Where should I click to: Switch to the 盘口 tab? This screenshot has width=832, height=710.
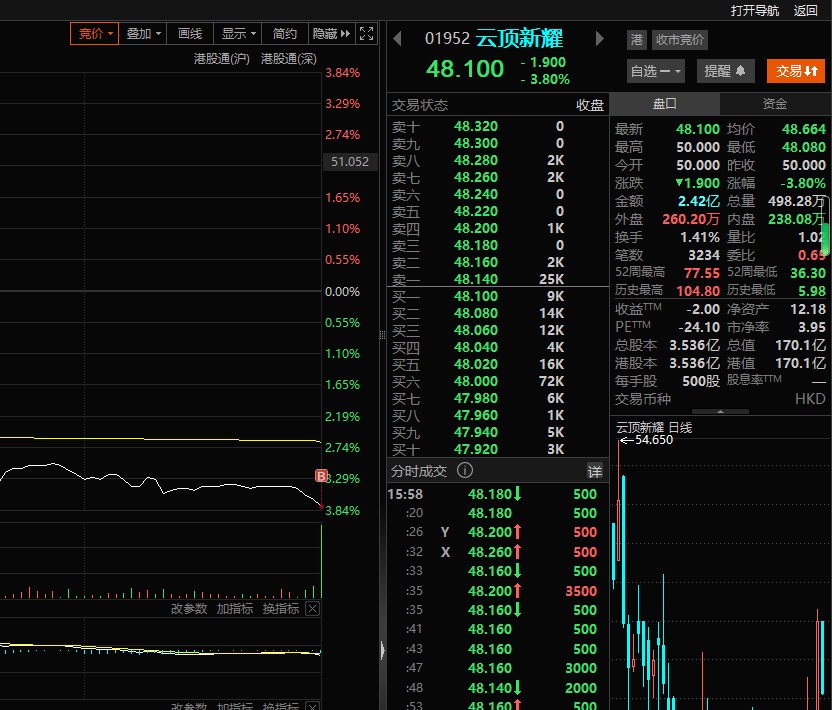pos(664,103)
